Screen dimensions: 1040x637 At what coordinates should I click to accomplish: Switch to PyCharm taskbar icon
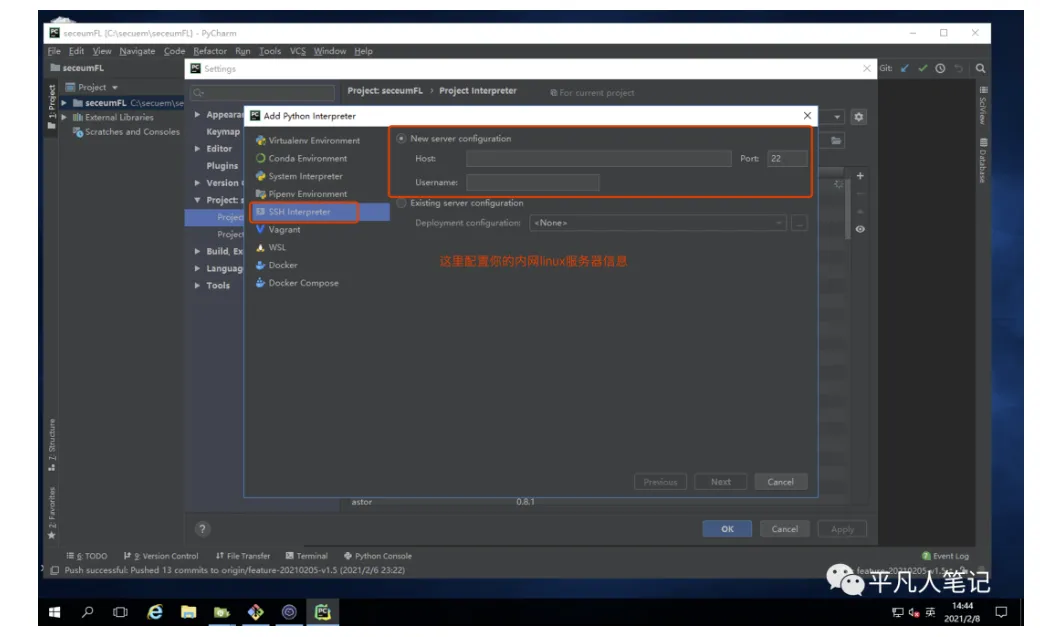(323, 612)
